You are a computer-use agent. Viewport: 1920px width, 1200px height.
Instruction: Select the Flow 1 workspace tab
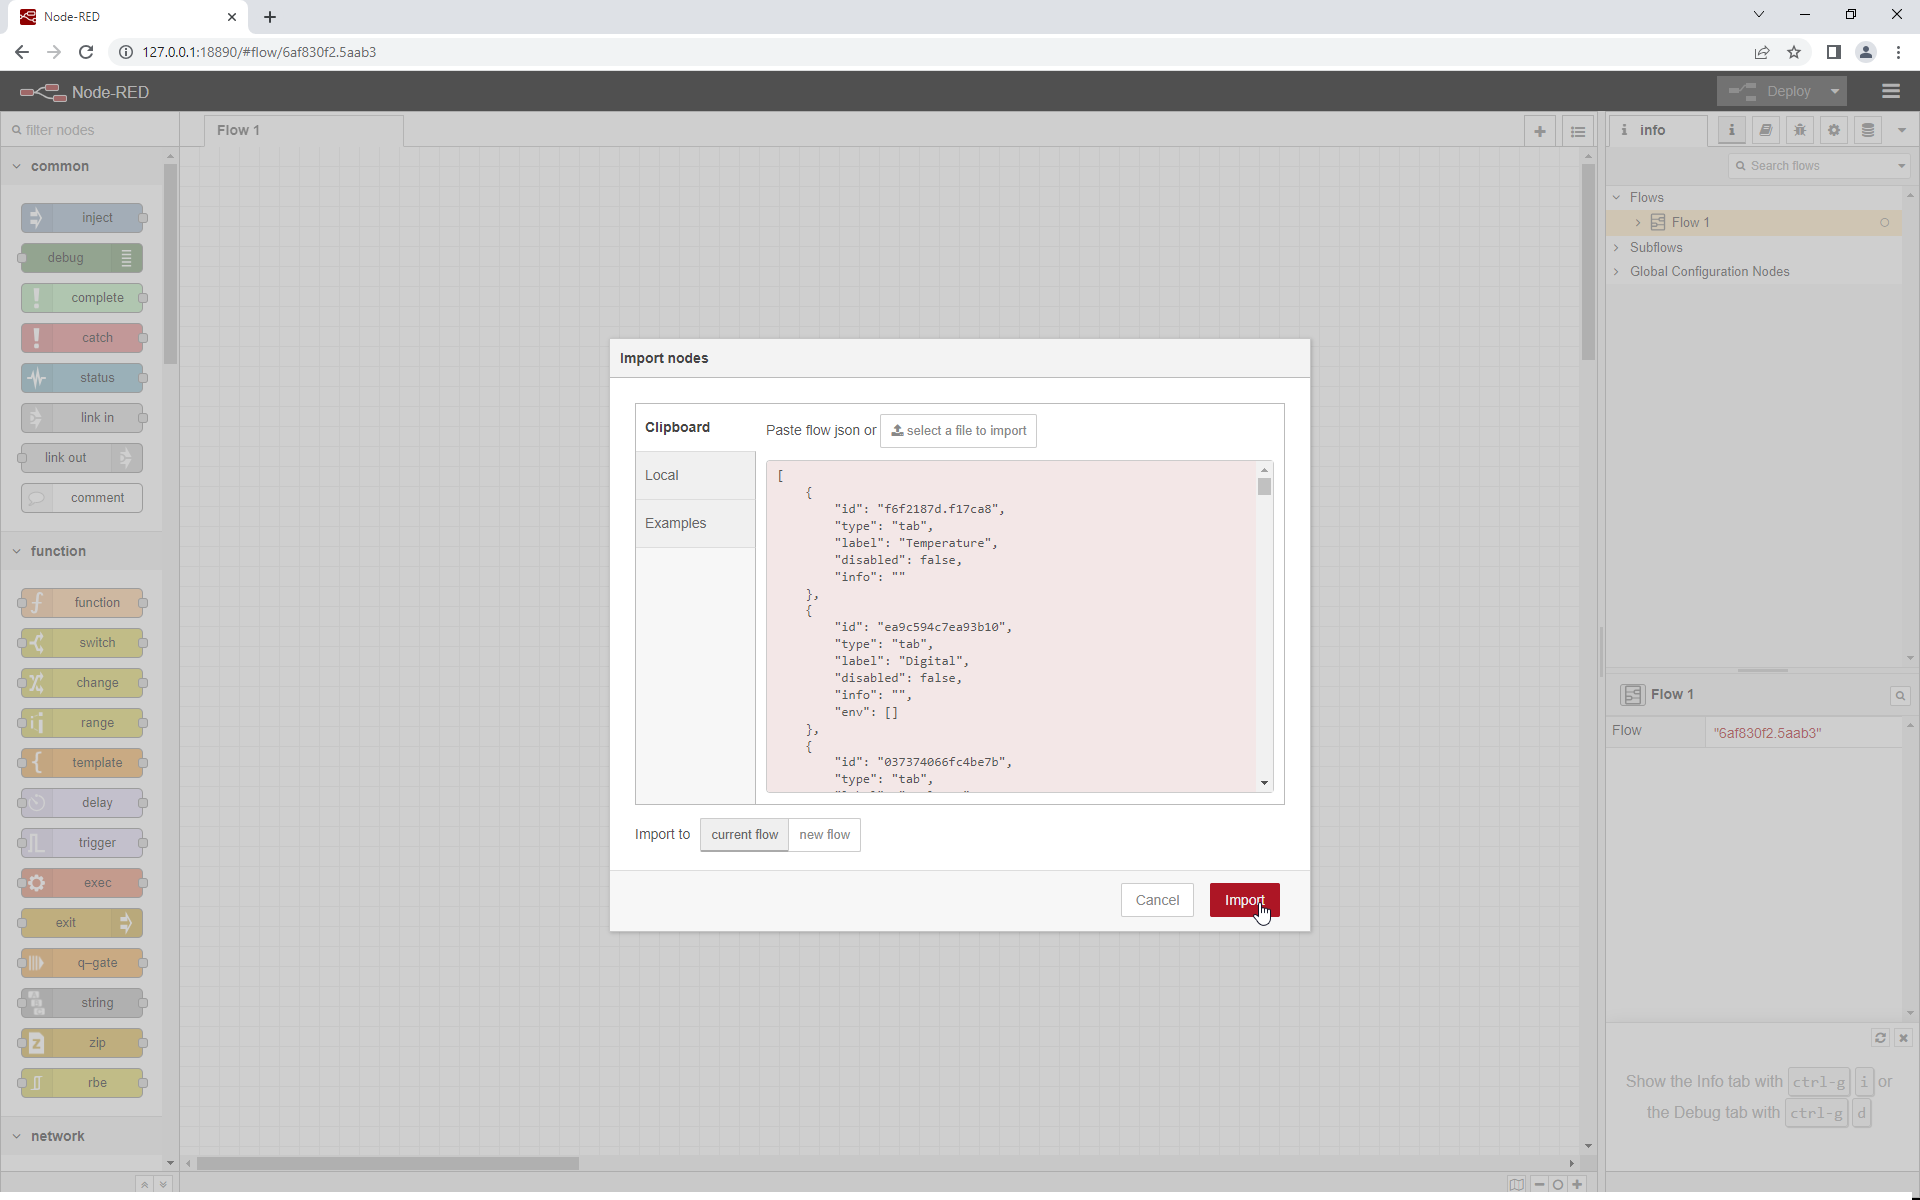[x=304, y=131]
